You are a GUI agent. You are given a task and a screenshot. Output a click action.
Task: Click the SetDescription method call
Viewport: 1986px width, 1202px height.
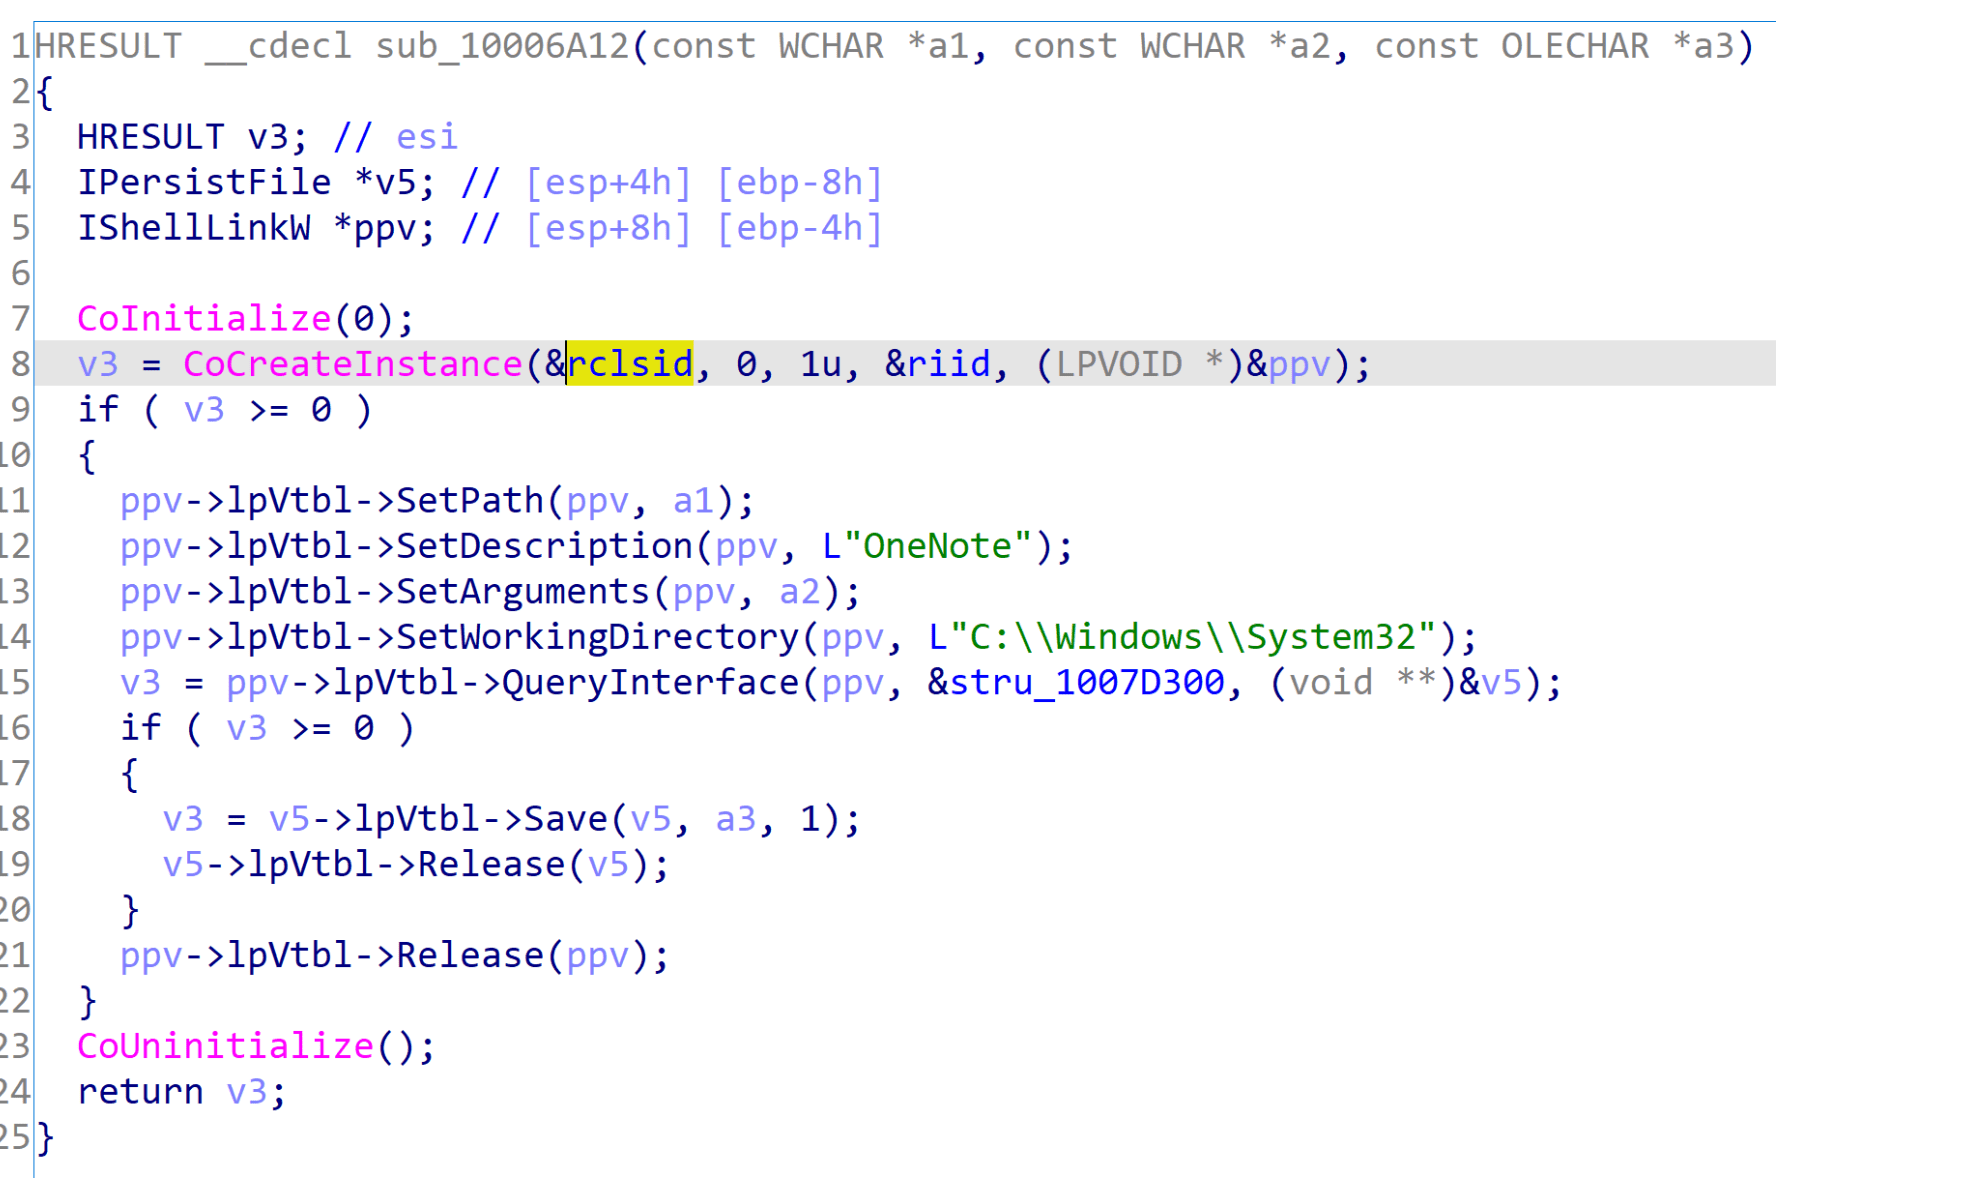(x=544, y=546)
